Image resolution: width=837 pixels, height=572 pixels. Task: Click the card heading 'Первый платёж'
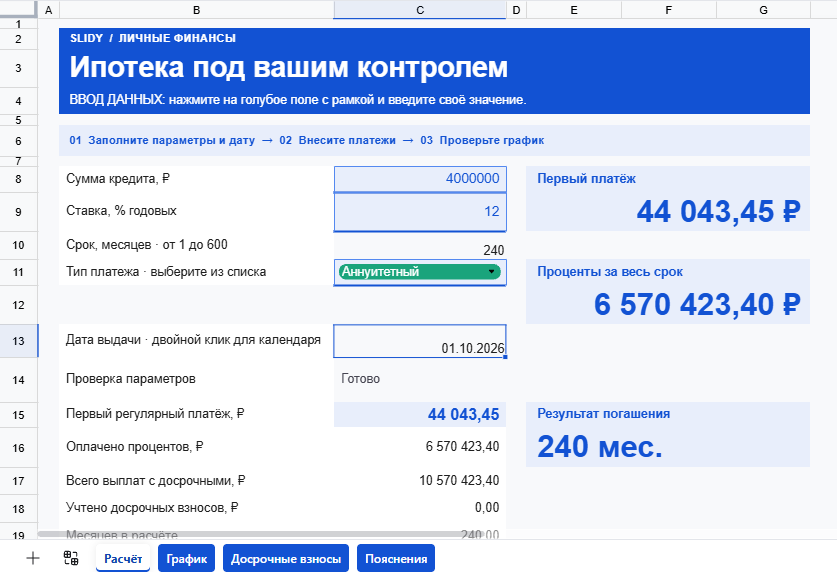click(586, 179)
